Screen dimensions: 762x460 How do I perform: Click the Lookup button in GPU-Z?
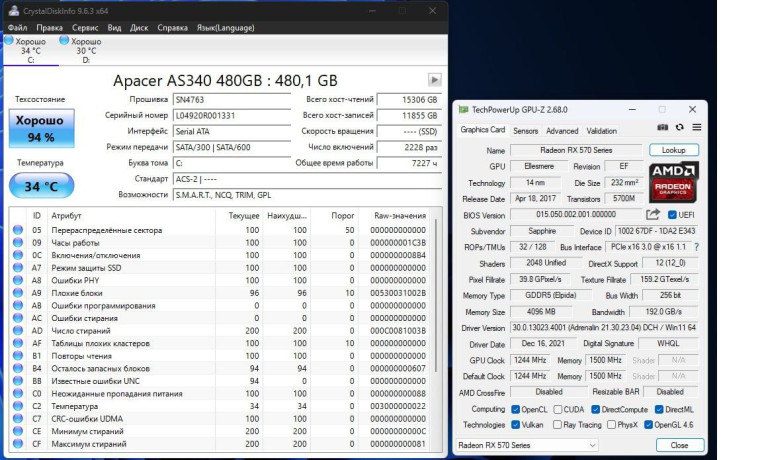674,150
